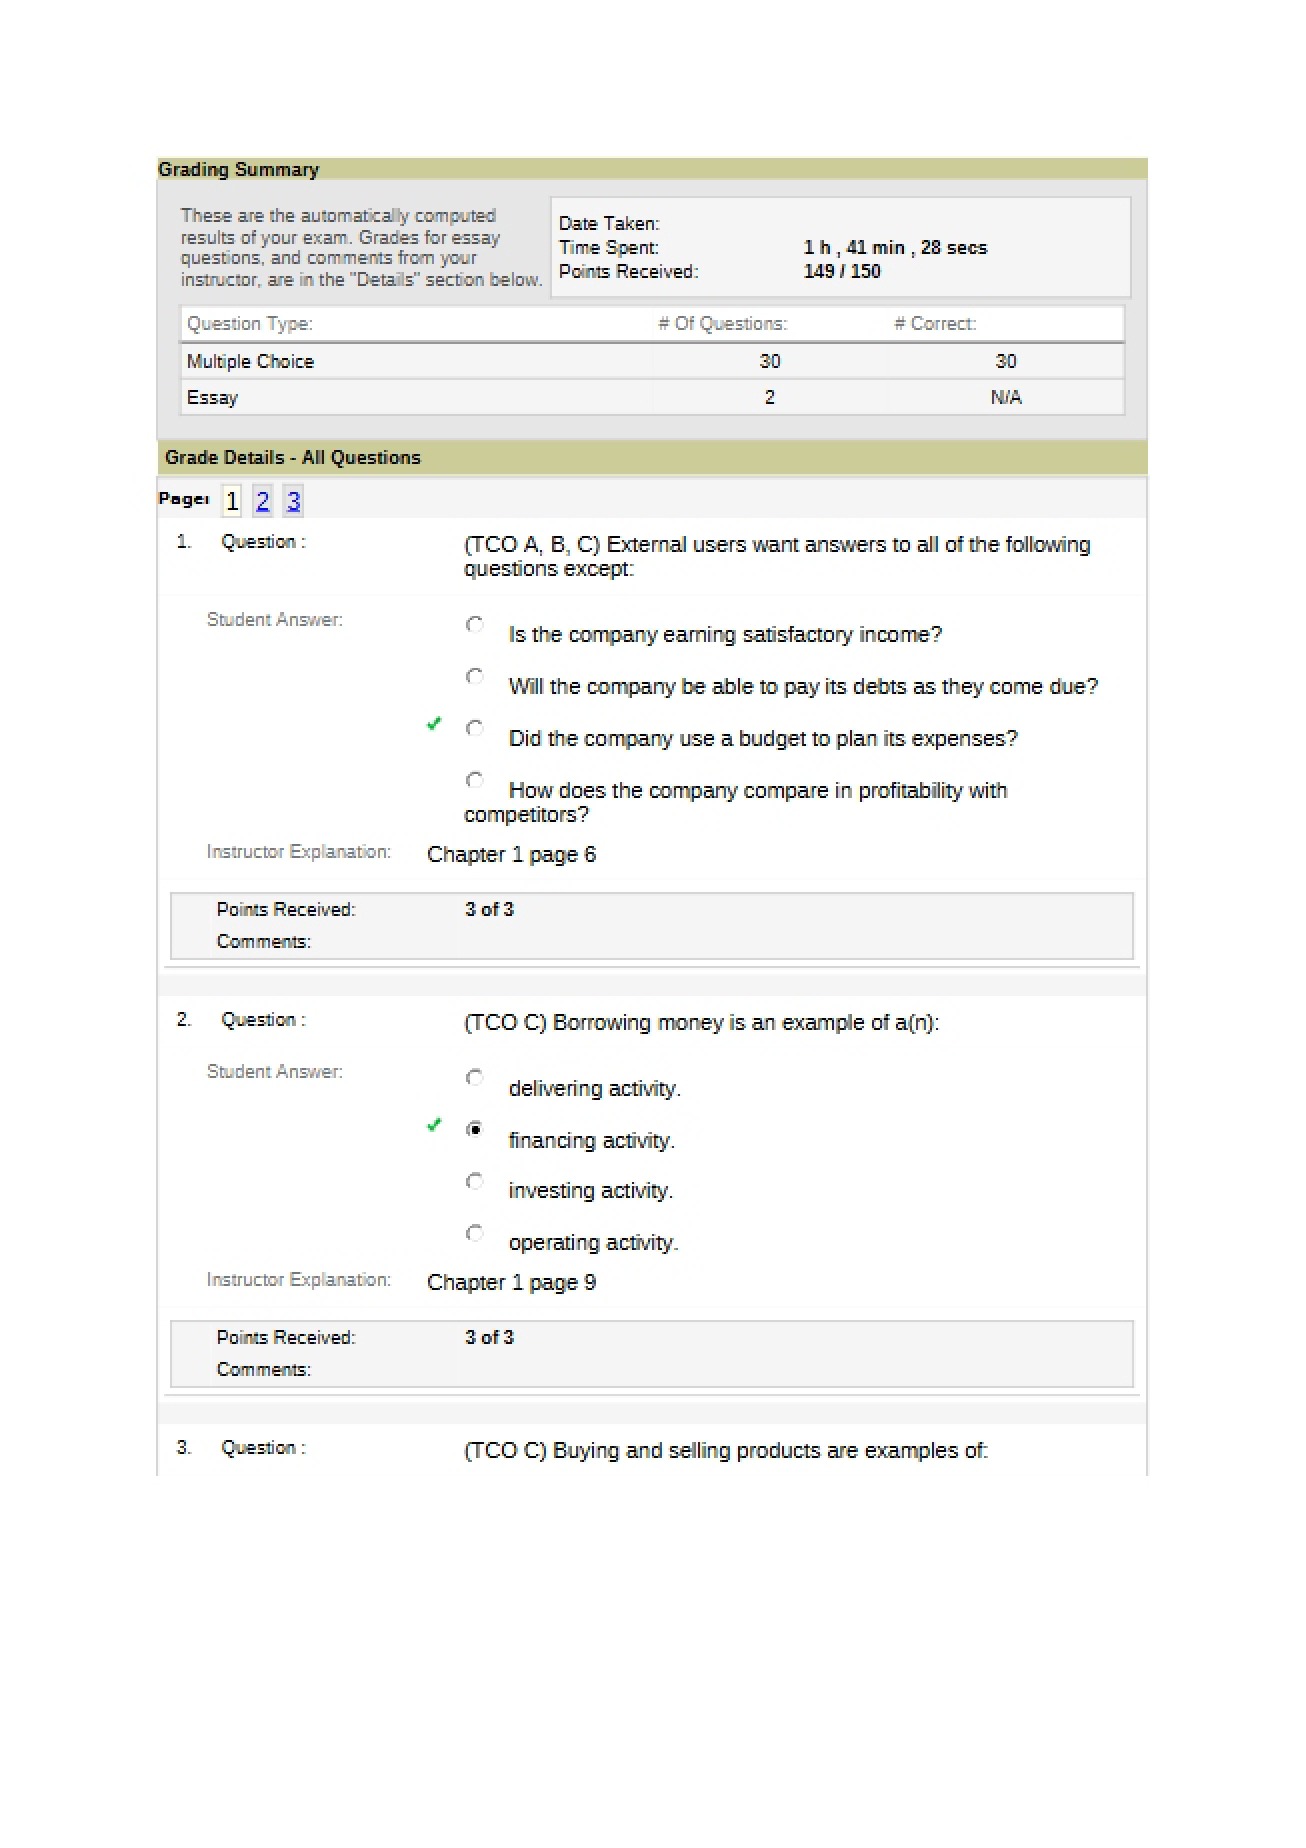The image size is (1306, 1848).
Task: Click time spent '1 h , 41 min , 28 secs'
Action: 895,247
